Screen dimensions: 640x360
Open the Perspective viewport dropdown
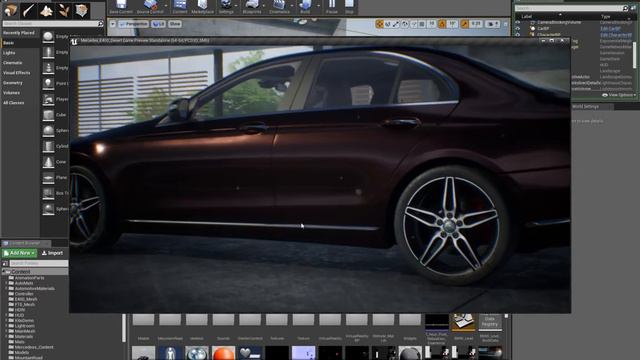(133, 24)
